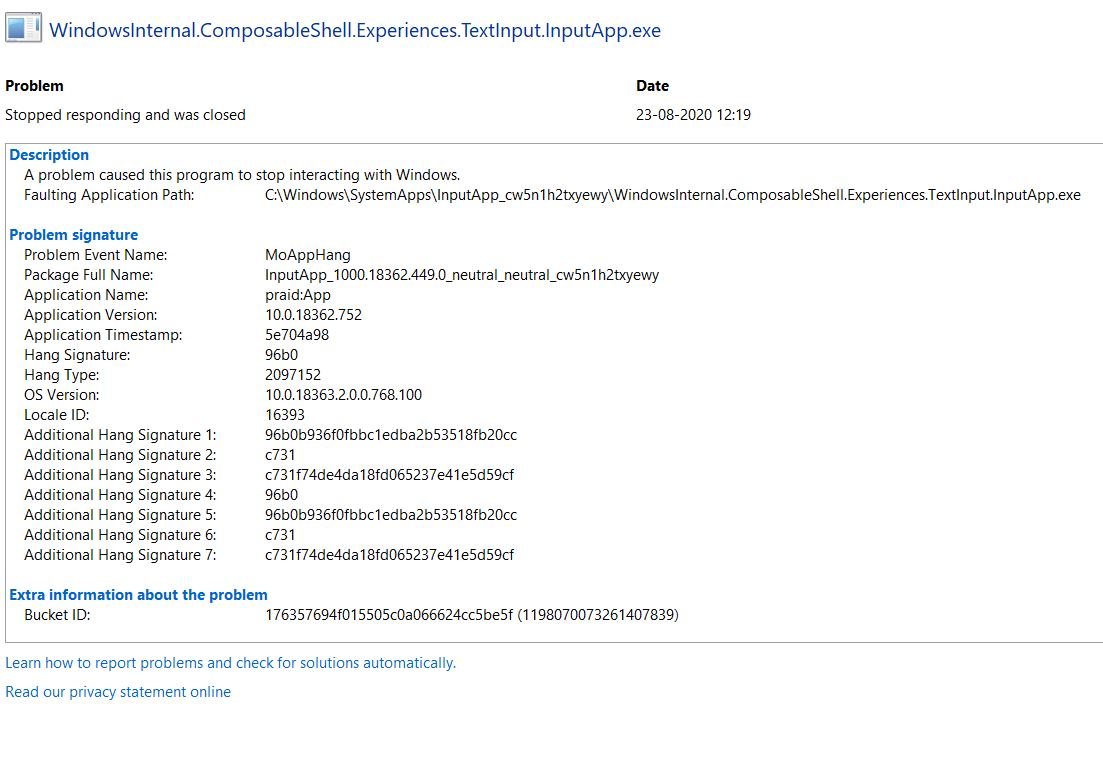This screenshot has height=764, width=1103.
Task: Click the application icon beside the title
Action: 23,28
